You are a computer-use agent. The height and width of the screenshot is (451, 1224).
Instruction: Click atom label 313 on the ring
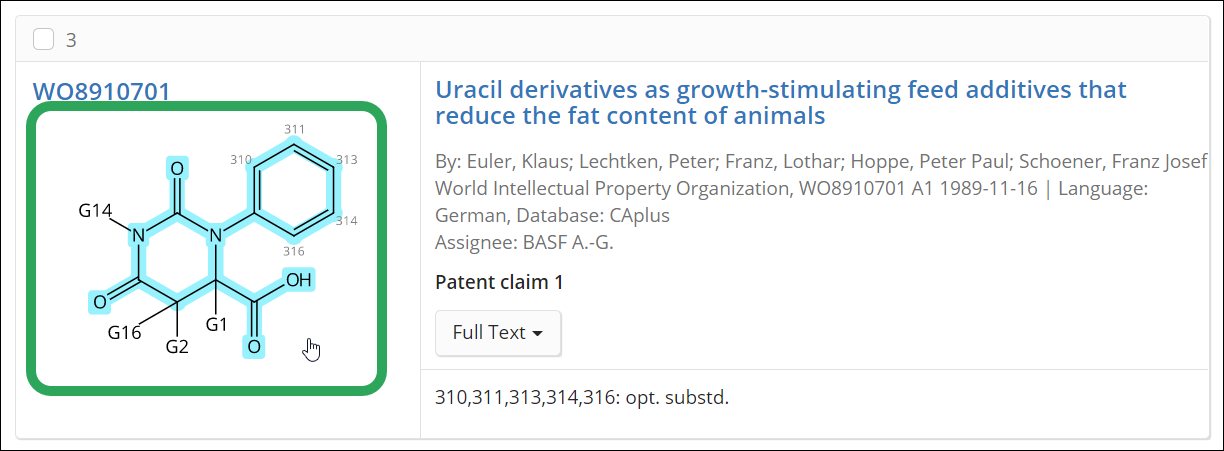[347, 160]
